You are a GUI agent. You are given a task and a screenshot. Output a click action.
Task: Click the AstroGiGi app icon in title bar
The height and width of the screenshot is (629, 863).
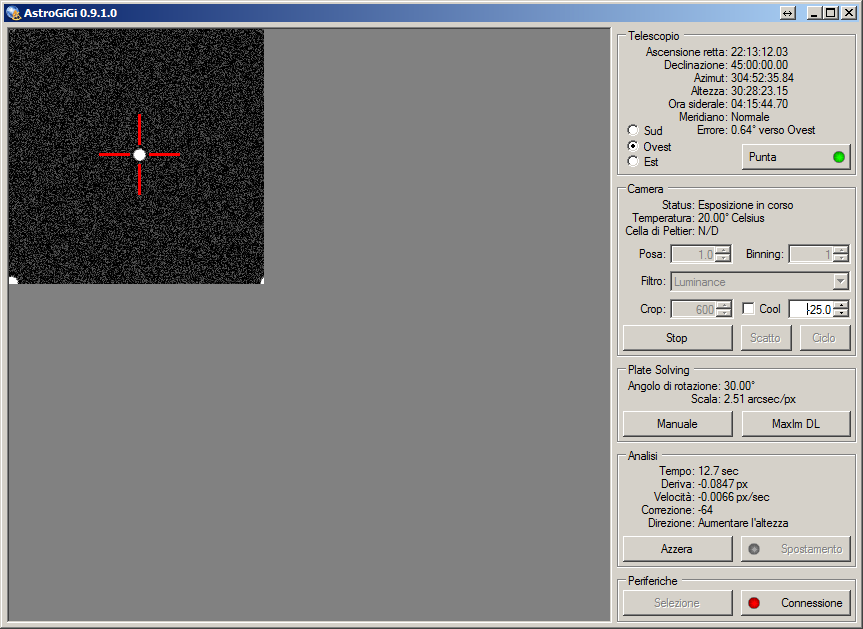click(x=13, y=13)
